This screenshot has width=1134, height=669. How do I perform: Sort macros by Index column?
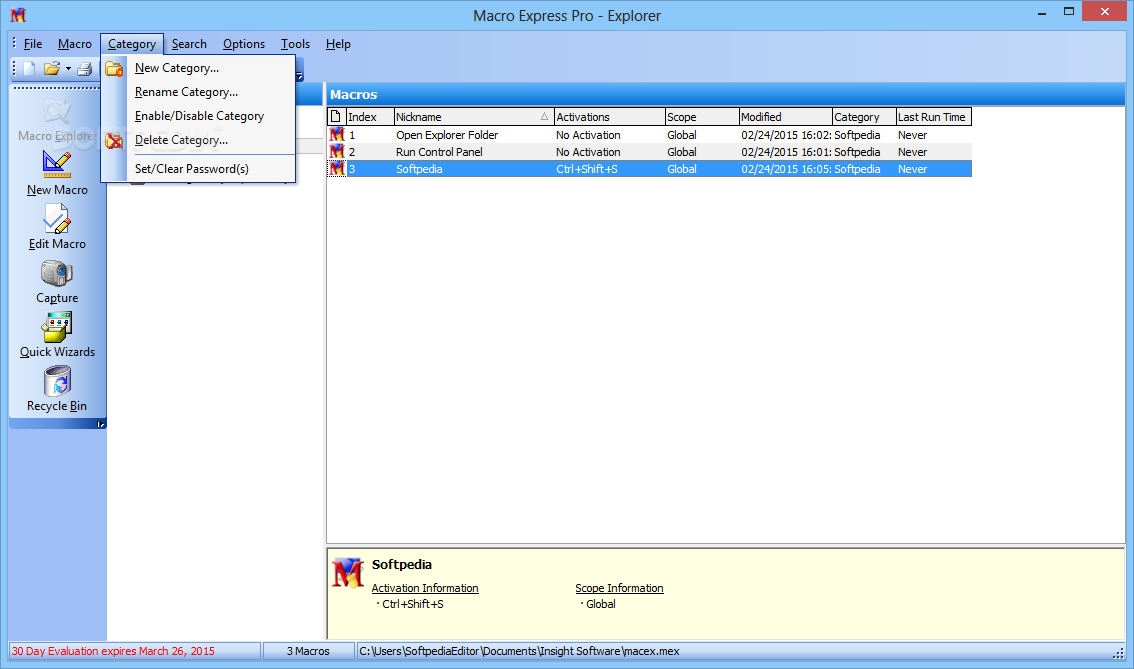tap(370, 116)
